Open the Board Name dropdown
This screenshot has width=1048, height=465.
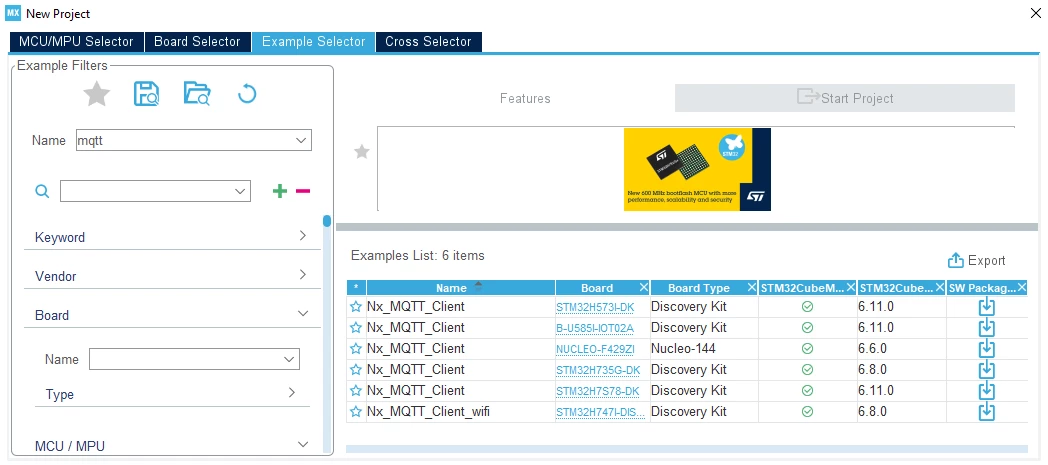(289, 359)
